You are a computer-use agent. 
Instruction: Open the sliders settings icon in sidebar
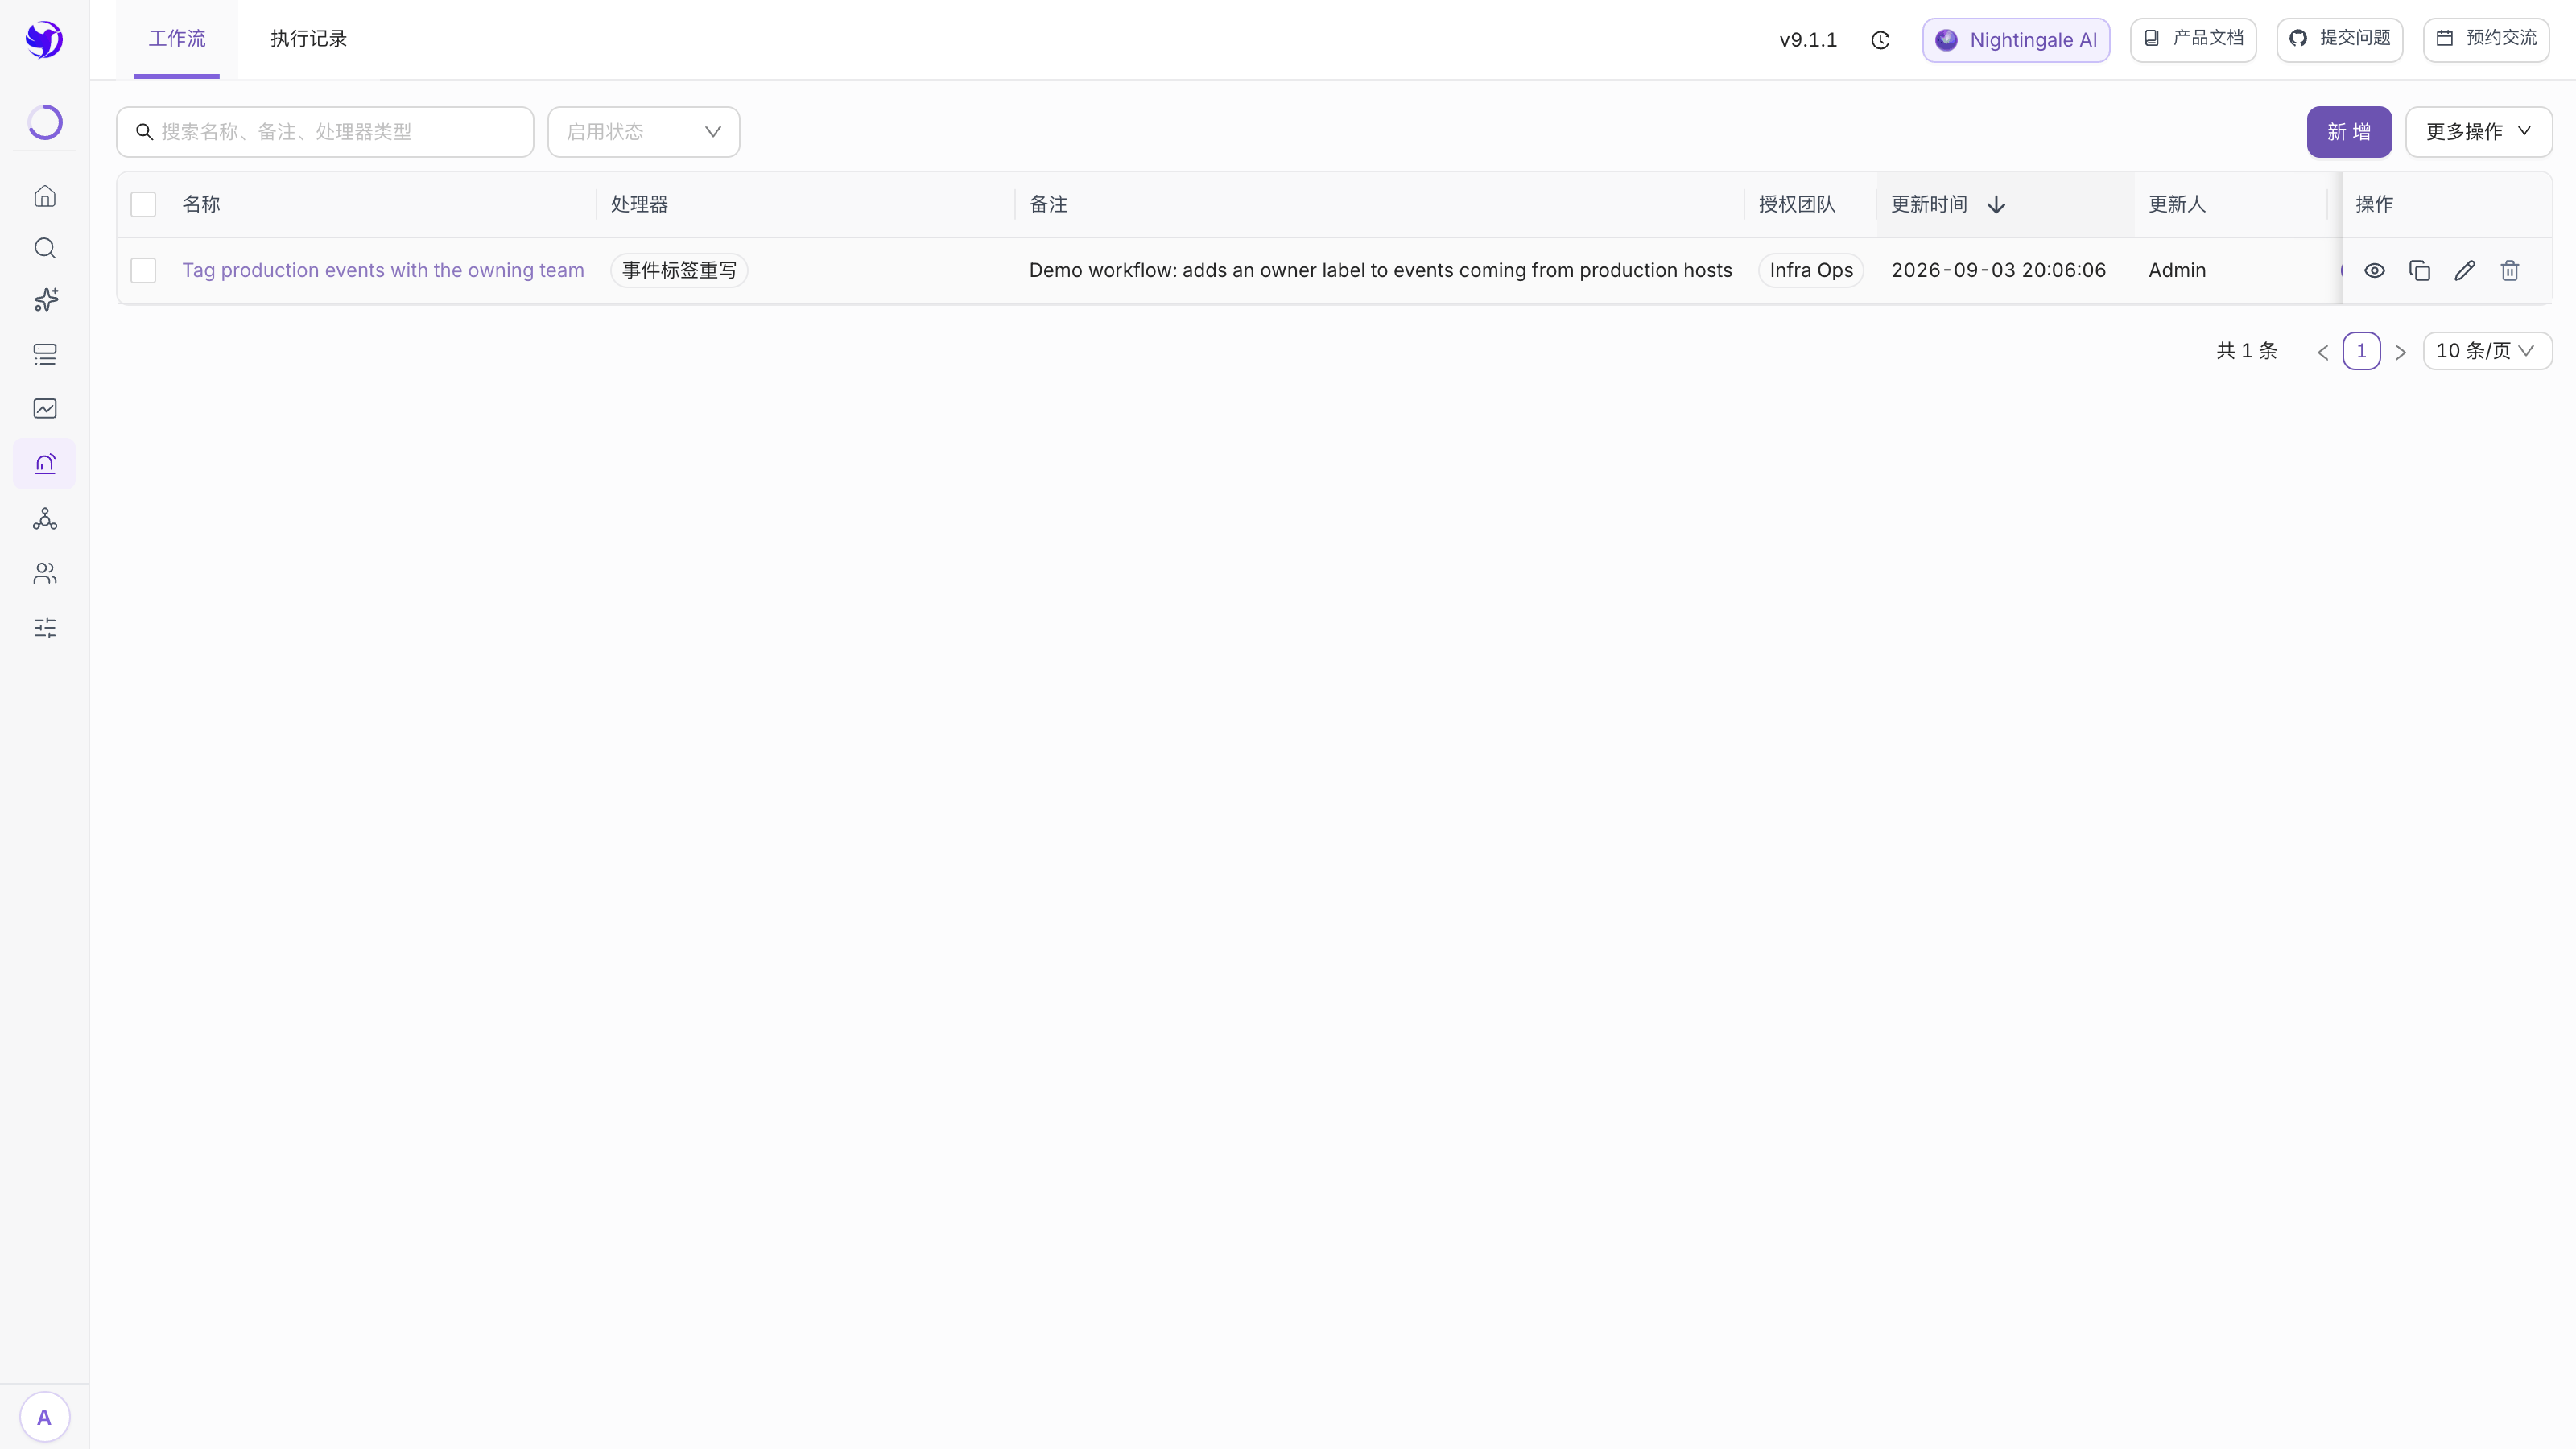45,628
